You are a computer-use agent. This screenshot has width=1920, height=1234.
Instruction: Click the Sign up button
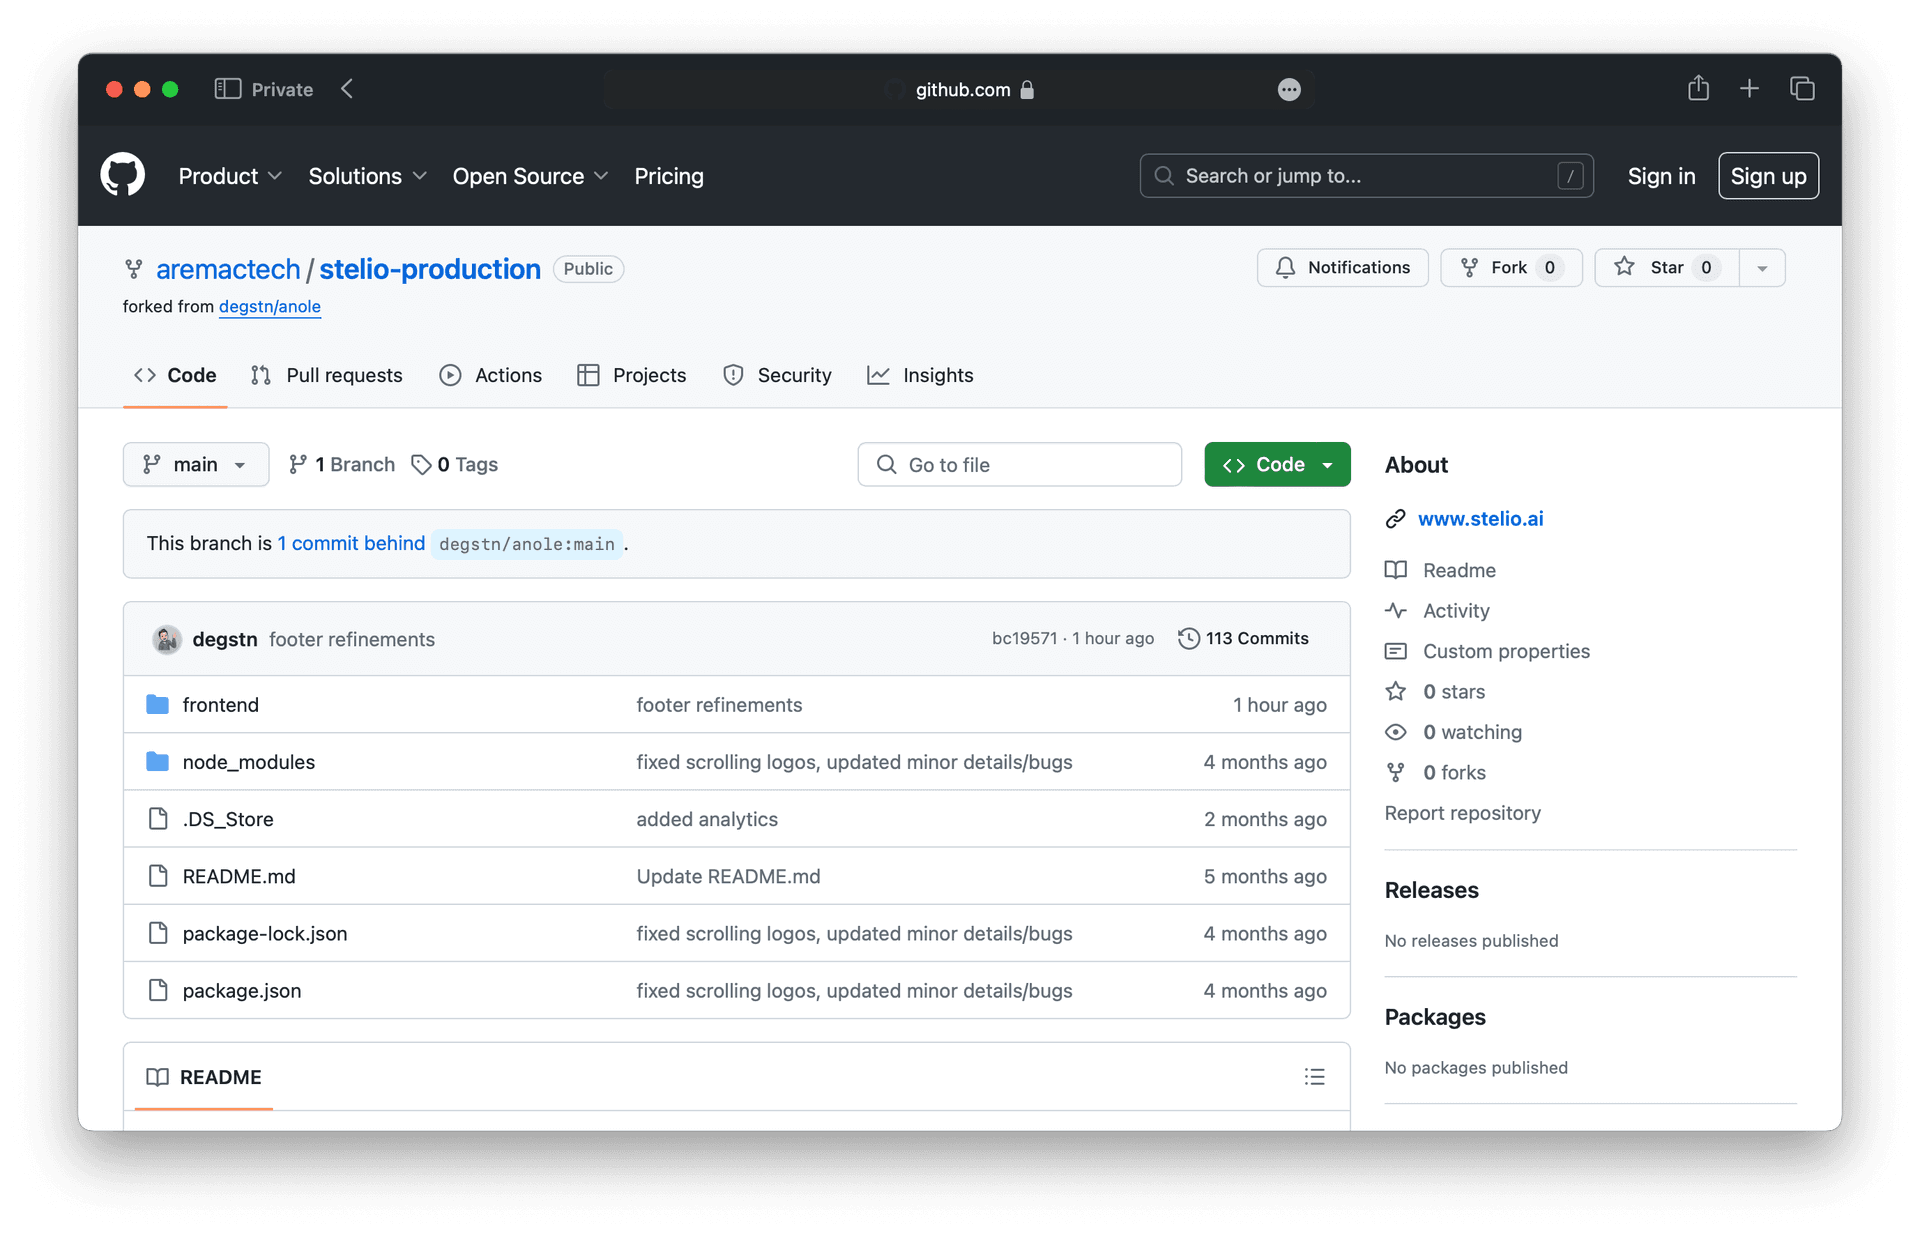coord(1768,176)
